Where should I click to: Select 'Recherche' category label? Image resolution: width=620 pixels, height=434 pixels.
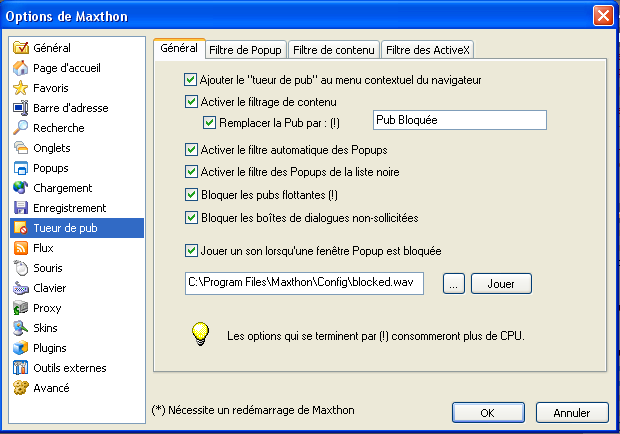click(59, 128)
